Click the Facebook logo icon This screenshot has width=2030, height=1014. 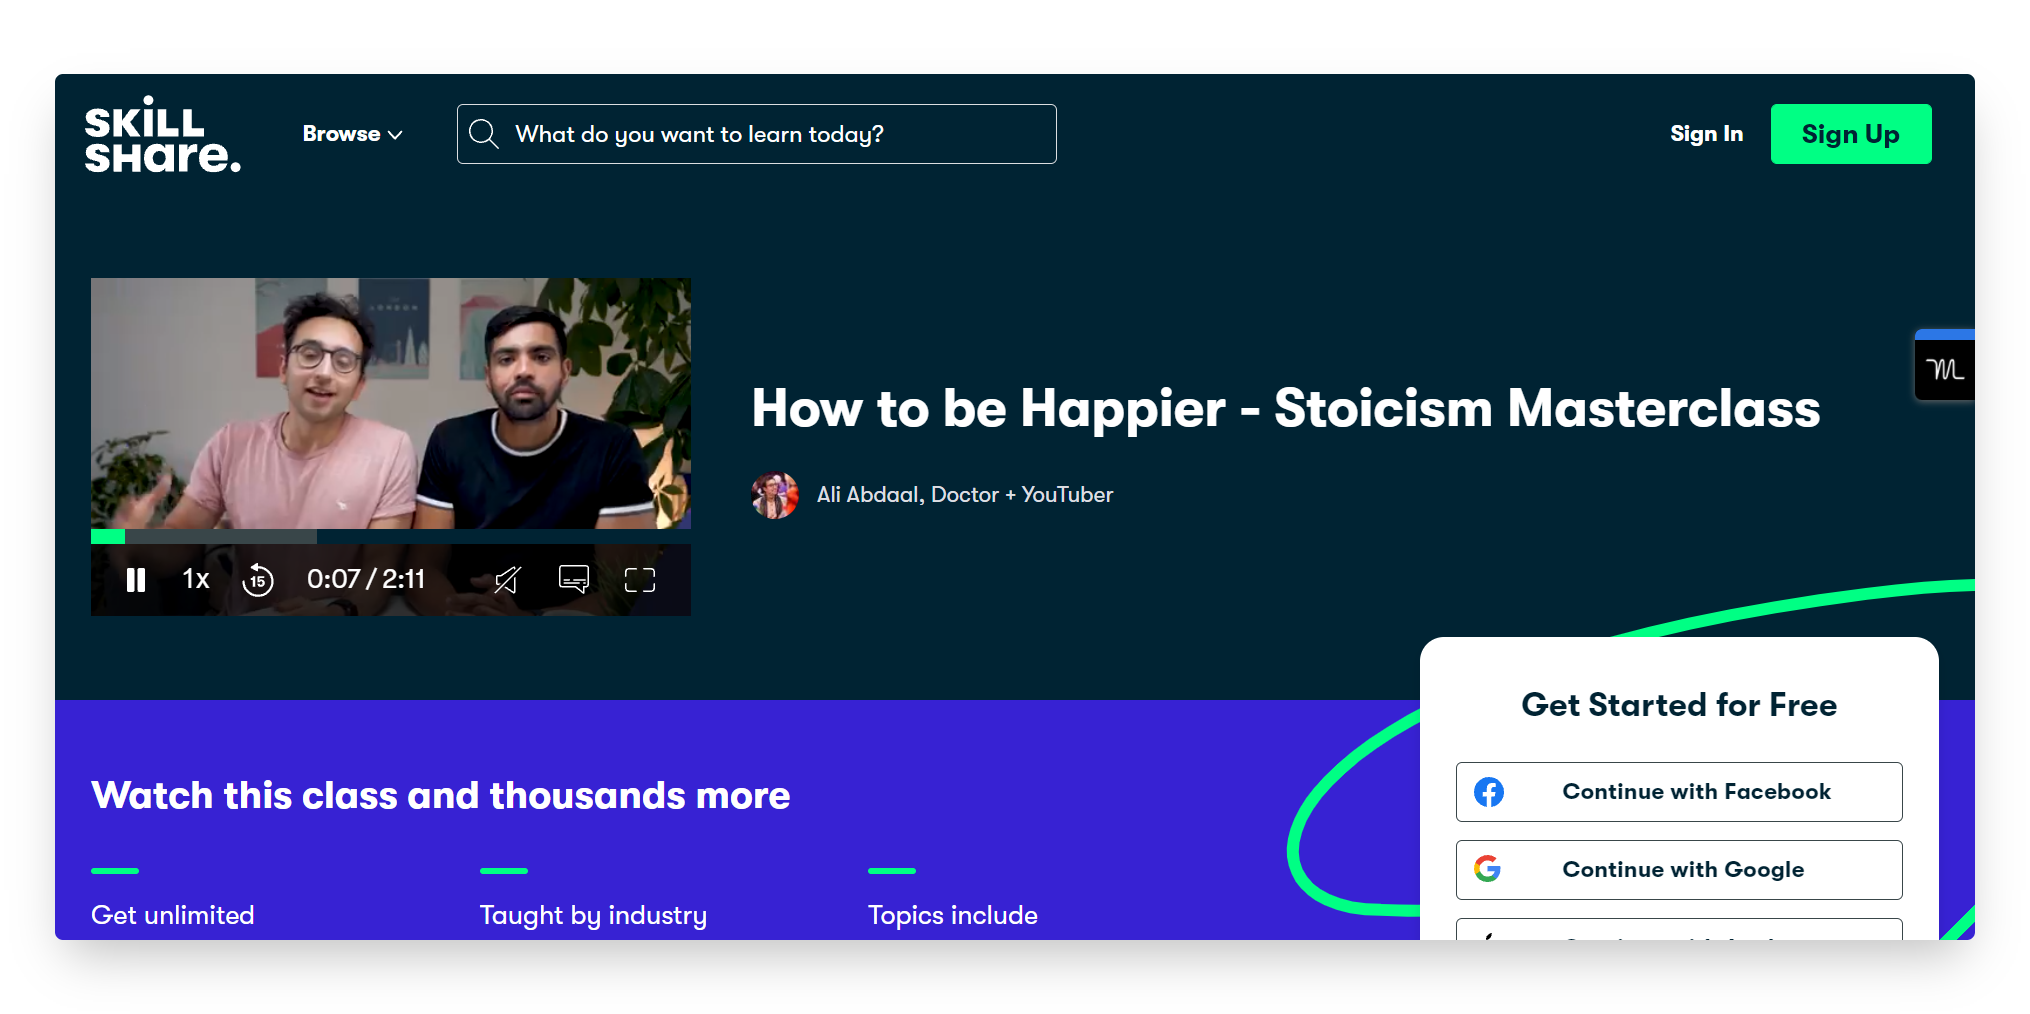click(1489, 792)
